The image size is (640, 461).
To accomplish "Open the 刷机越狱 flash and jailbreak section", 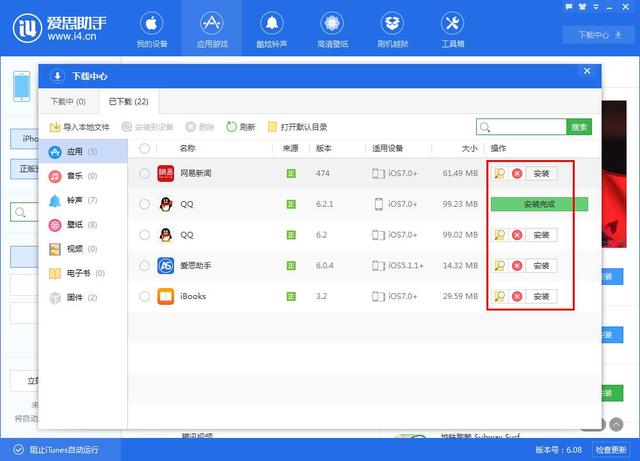I will pyautogui.click(x=392, y=30).
